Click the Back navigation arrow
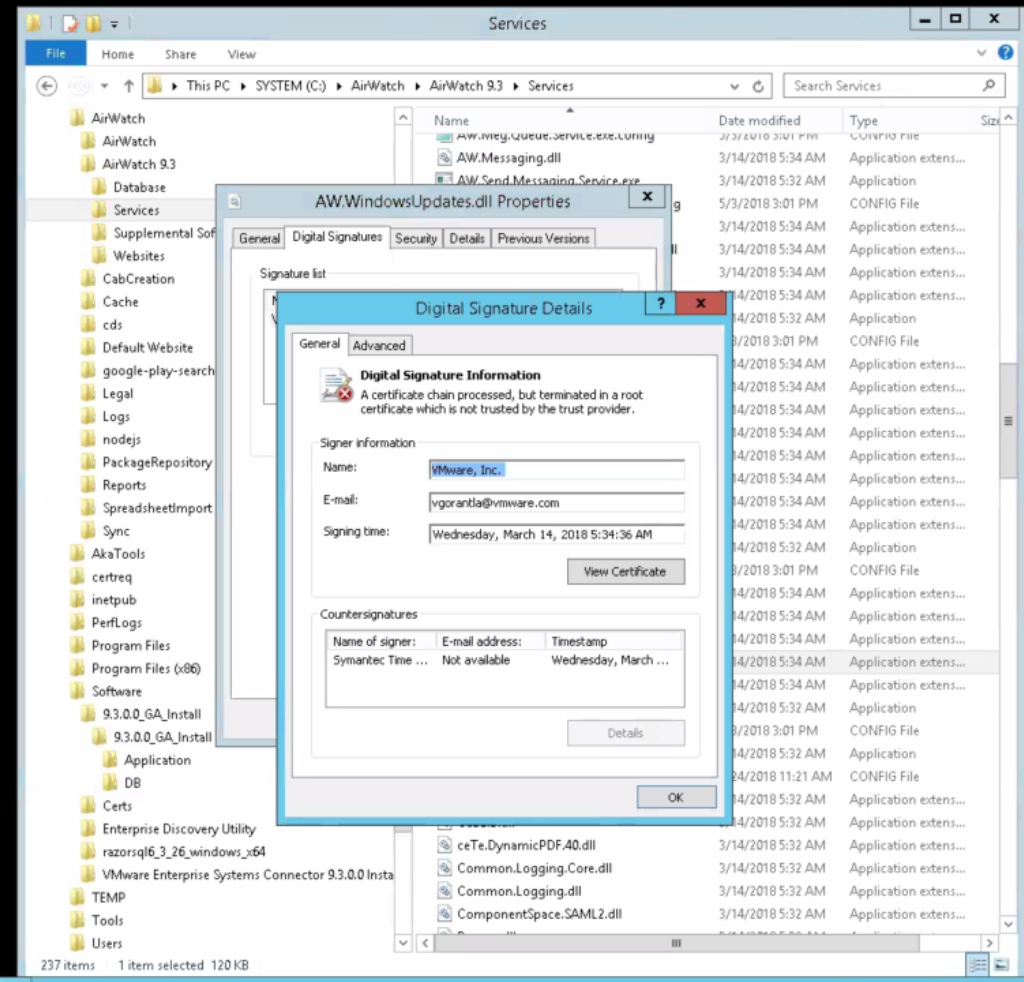The width and height of the screenshot is (1024, 982). 47,86
